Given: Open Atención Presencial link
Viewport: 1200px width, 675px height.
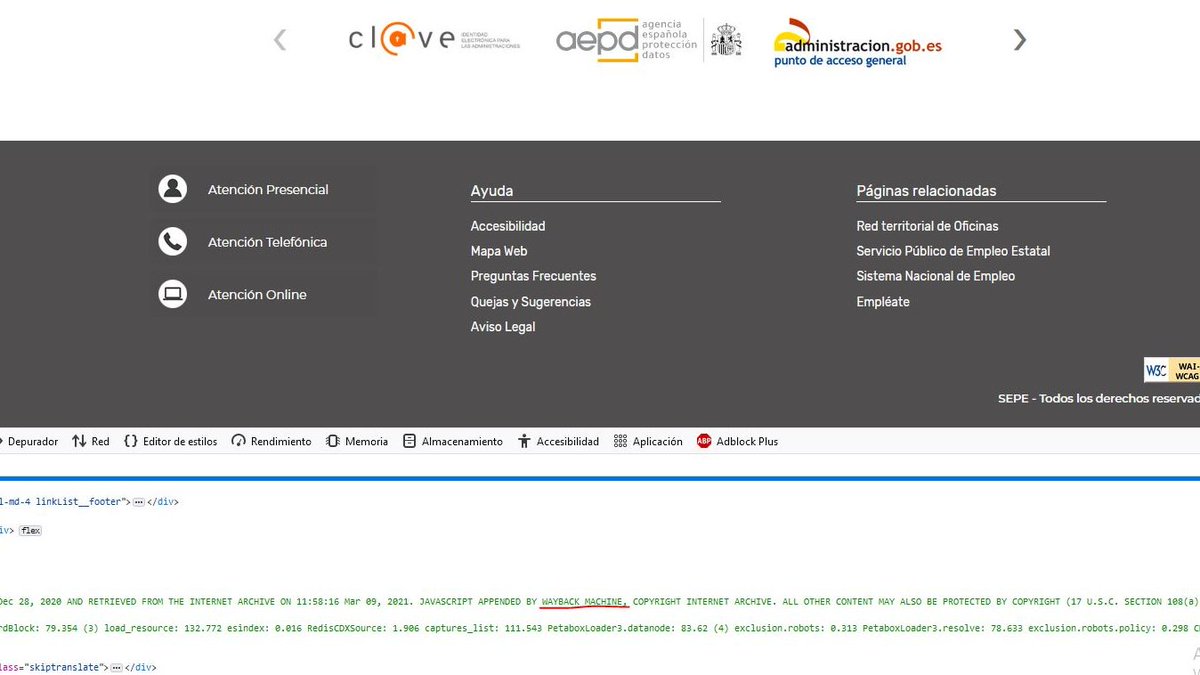Looking at the screenshot, I should click(x=268, y=189).
